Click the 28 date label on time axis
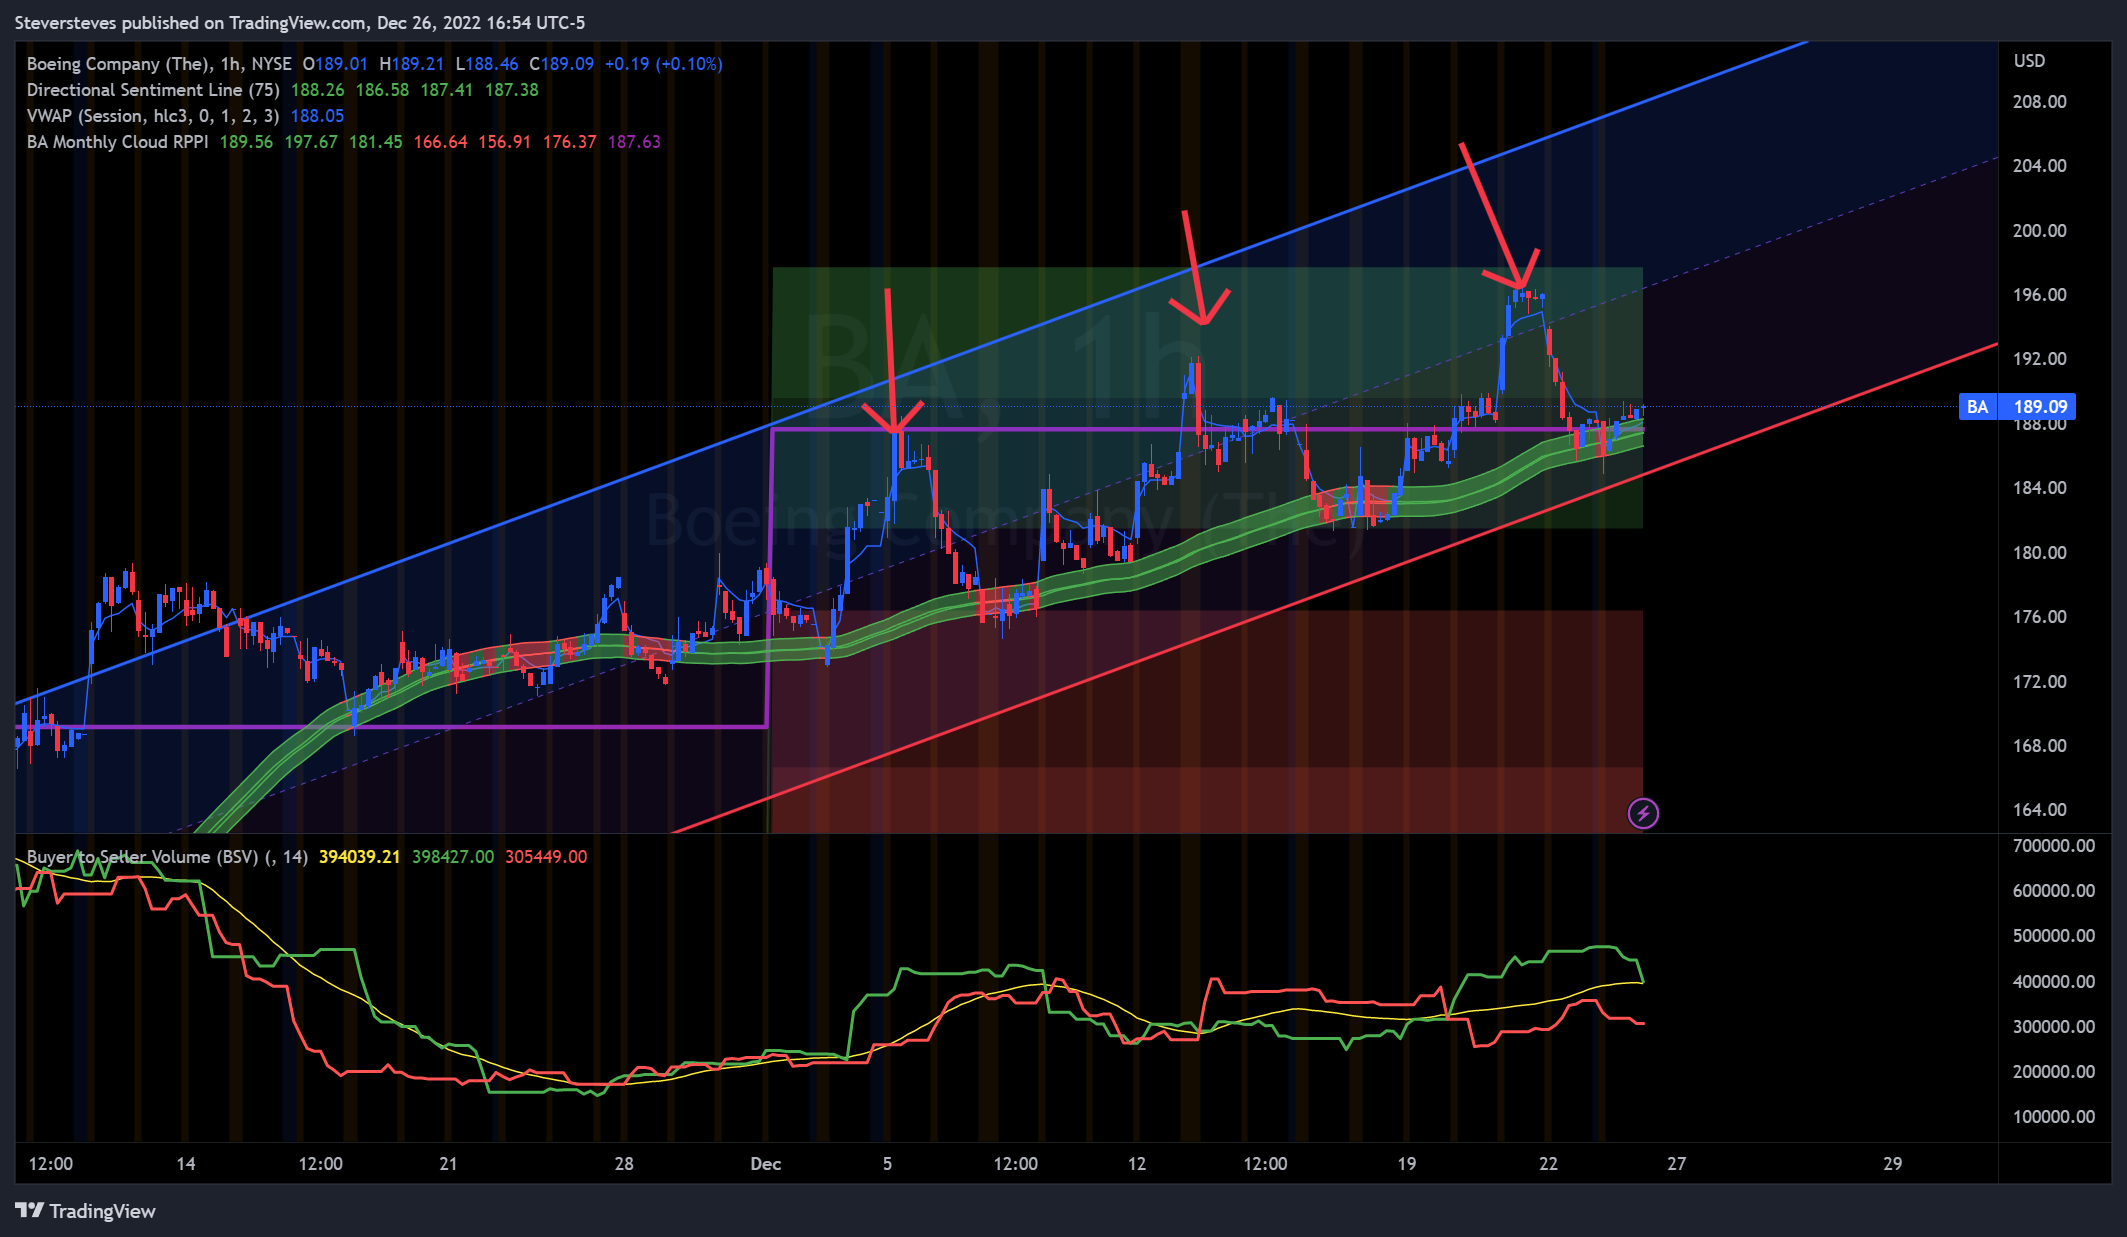 pos(624,1164)
